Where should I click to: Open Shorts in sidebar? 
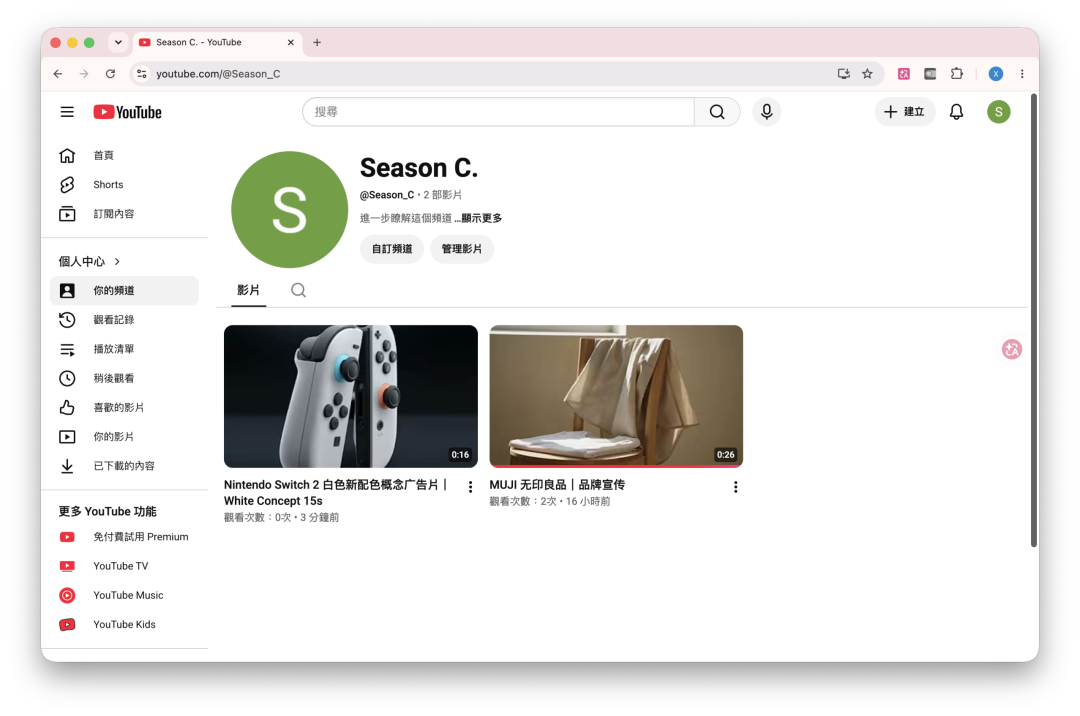124,185
